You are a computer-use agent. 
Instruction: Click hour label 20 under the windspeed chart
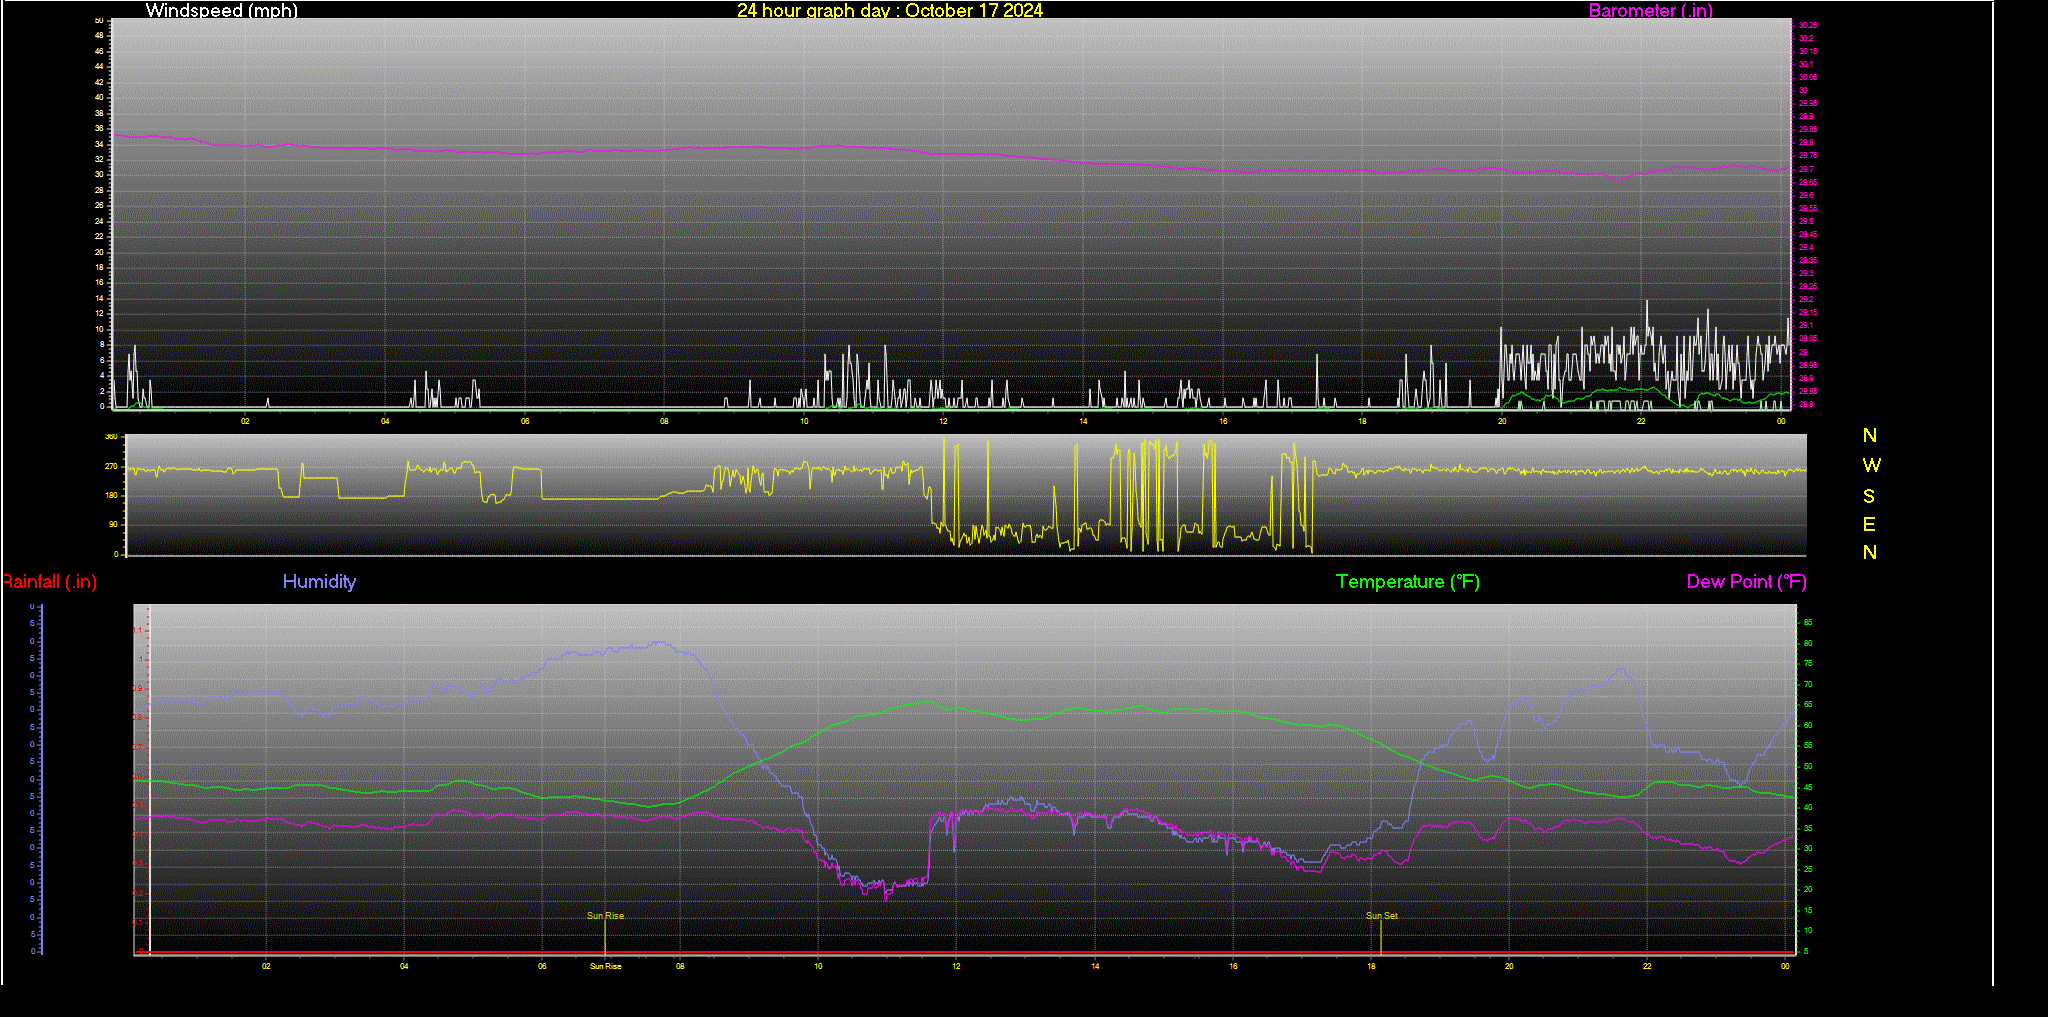[x=1502, y=421]
